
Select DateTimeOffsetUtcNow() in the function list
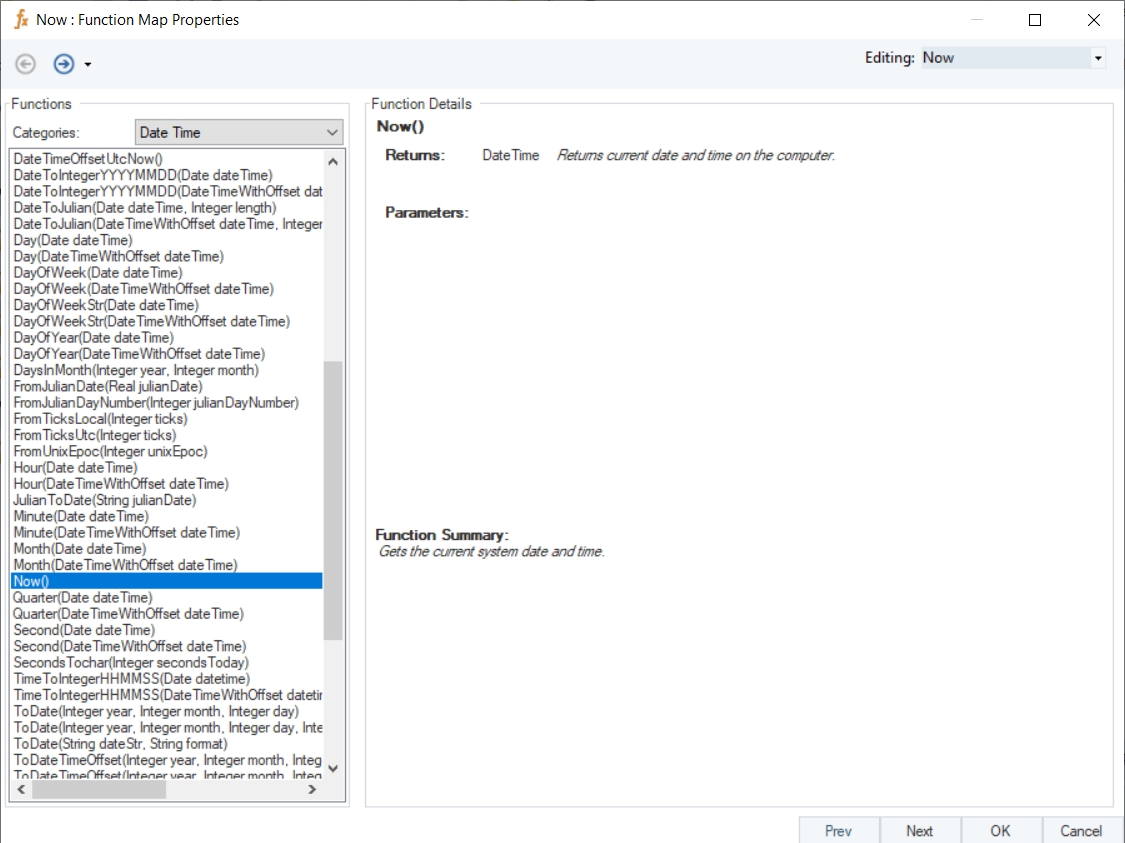point(88,159)
